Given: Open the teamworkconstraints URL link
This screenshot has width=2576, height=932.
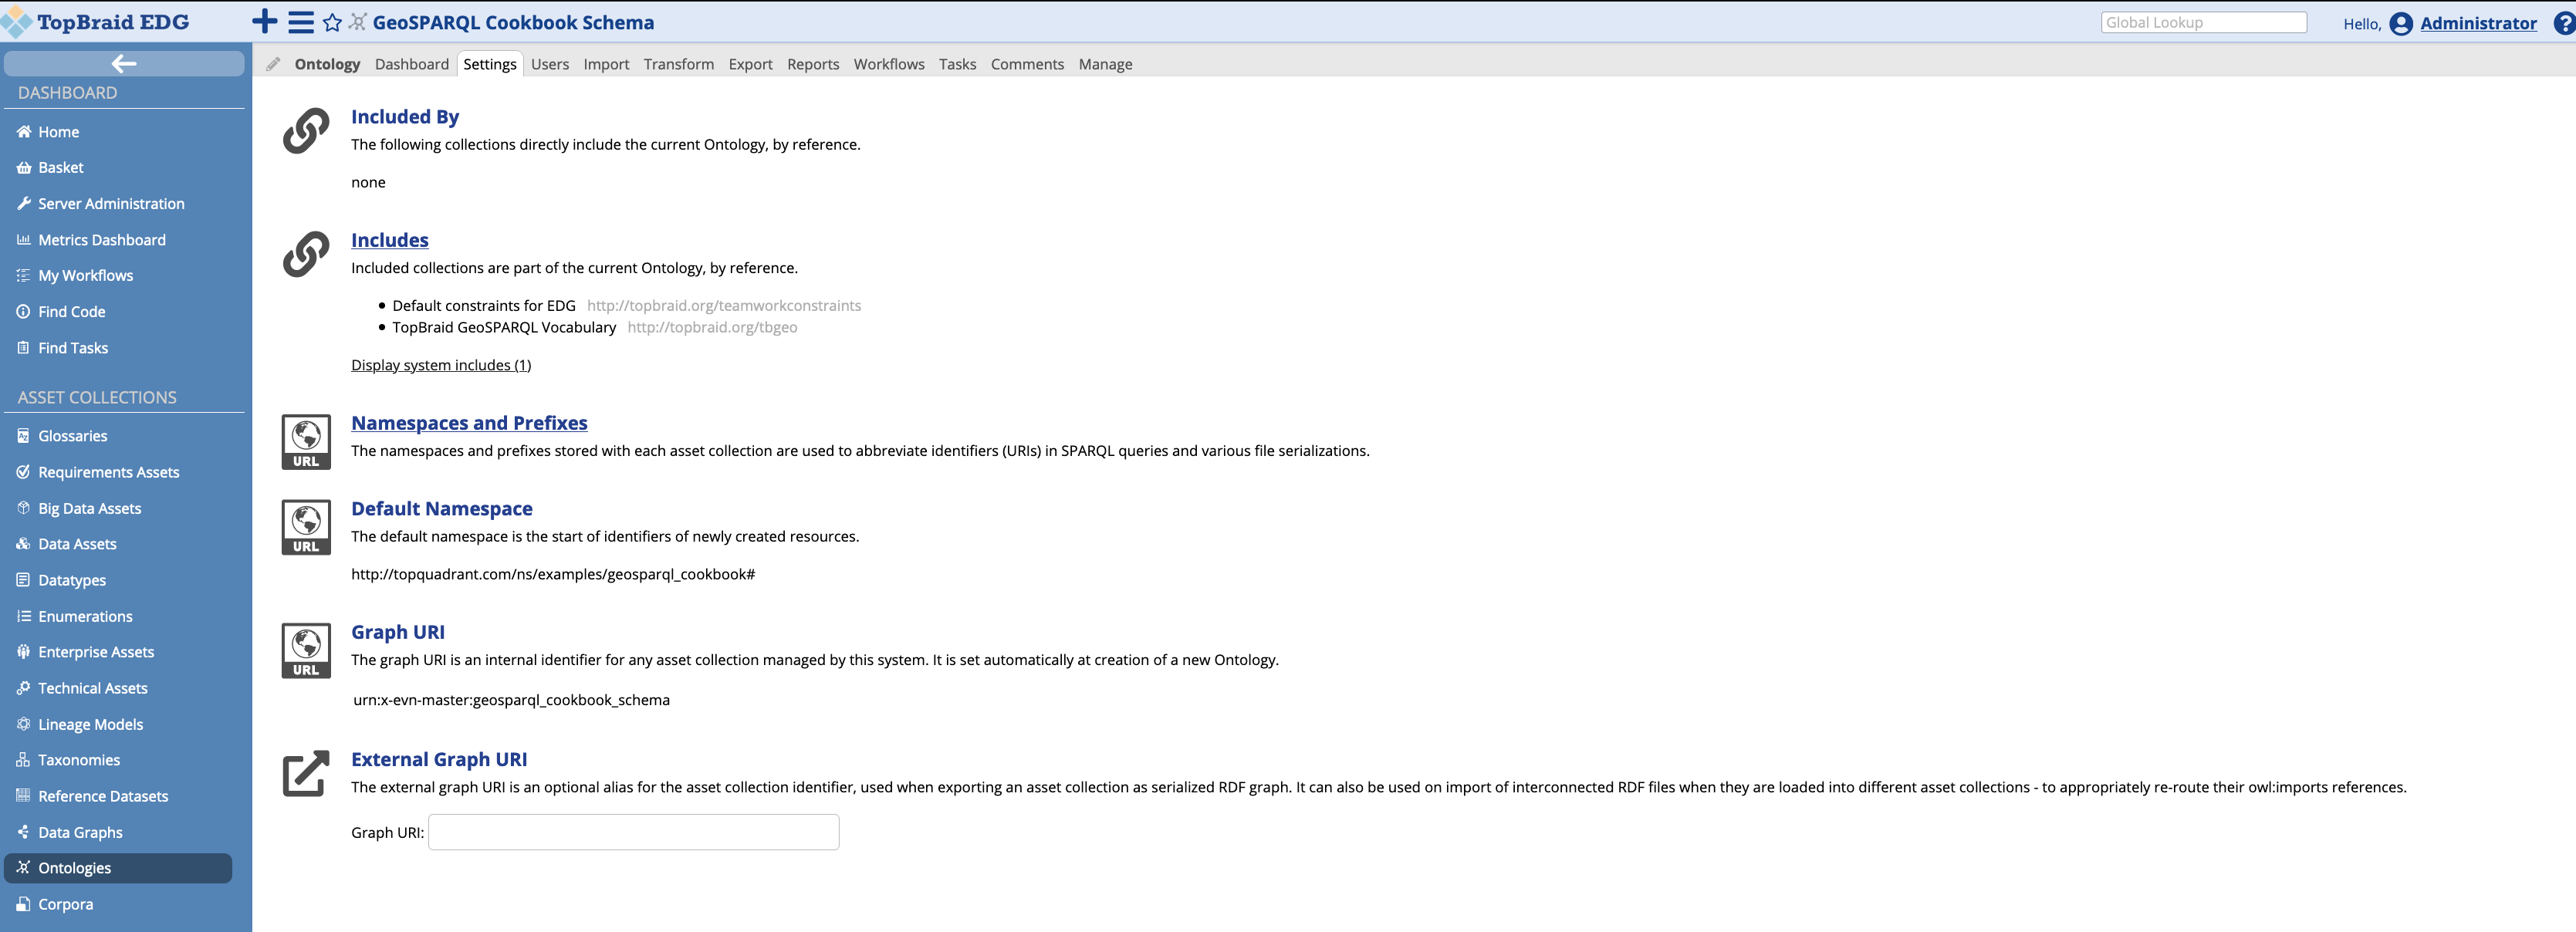Looking at the screenshot, I should click(x=723, y=306).
